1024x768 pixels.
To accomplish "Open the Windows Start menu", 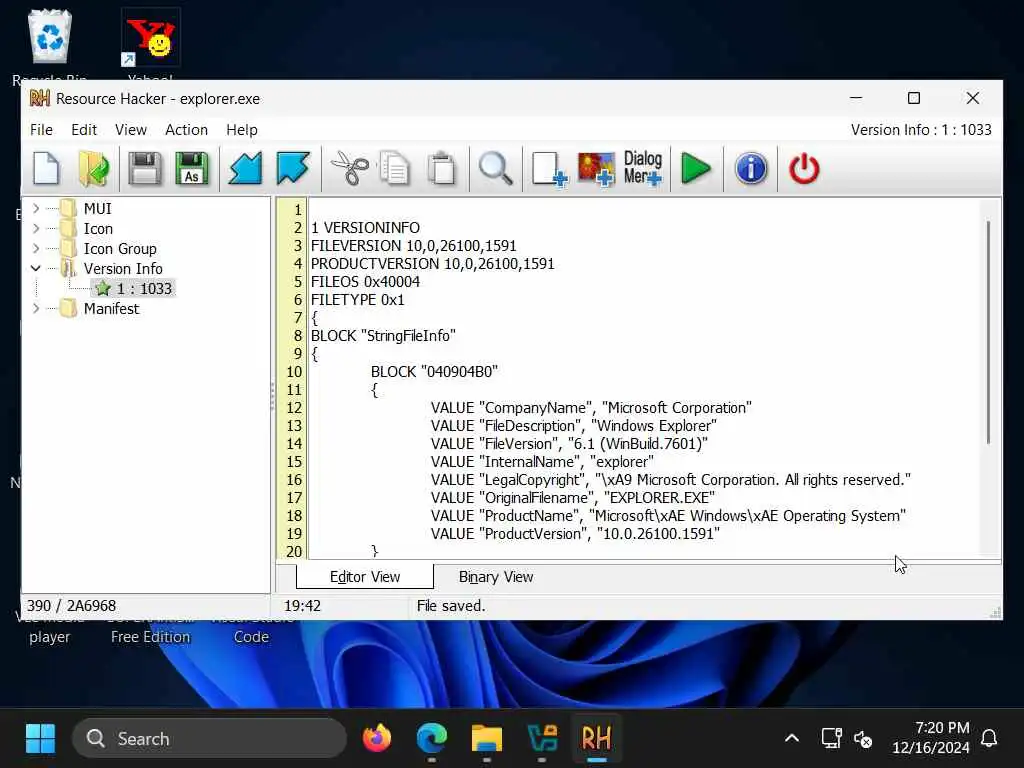I will click(x=40, y=739).
